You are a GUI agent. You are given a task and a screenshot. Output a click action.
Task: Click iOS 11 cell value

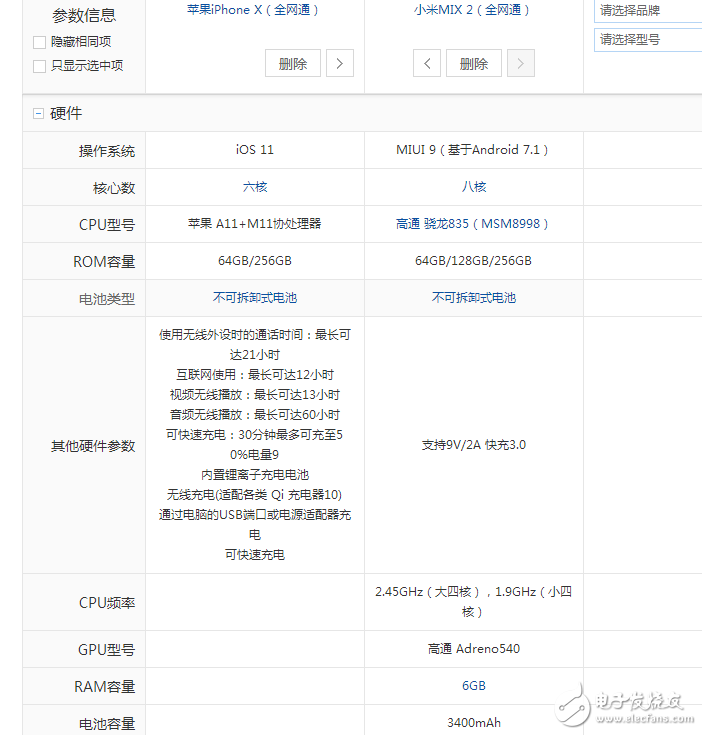(254, 150)
